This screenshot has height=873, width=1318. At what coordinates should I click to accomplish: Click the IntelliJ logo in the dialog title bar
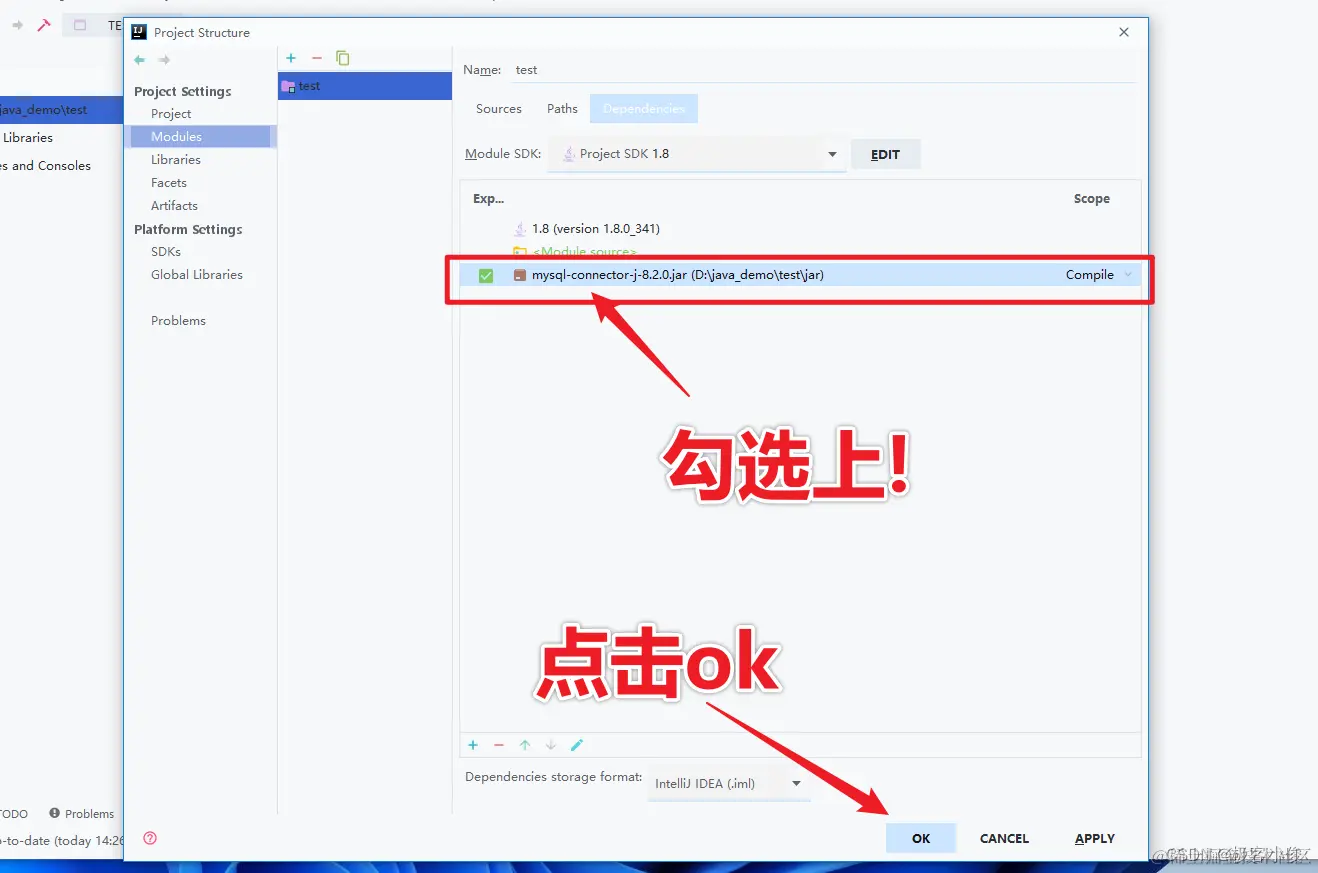tap(139, 32)
